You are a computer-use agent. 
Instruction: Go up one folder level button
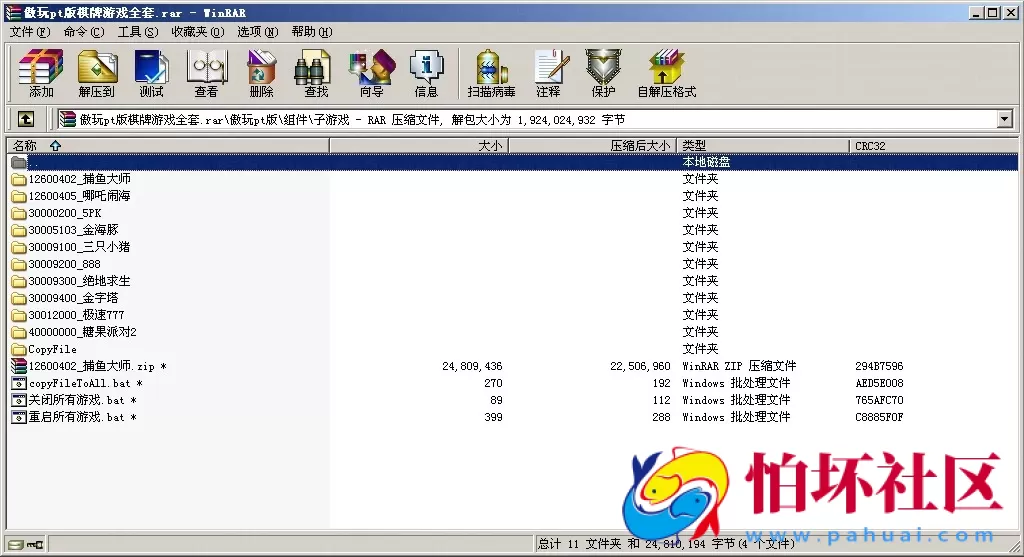[25, 119]
